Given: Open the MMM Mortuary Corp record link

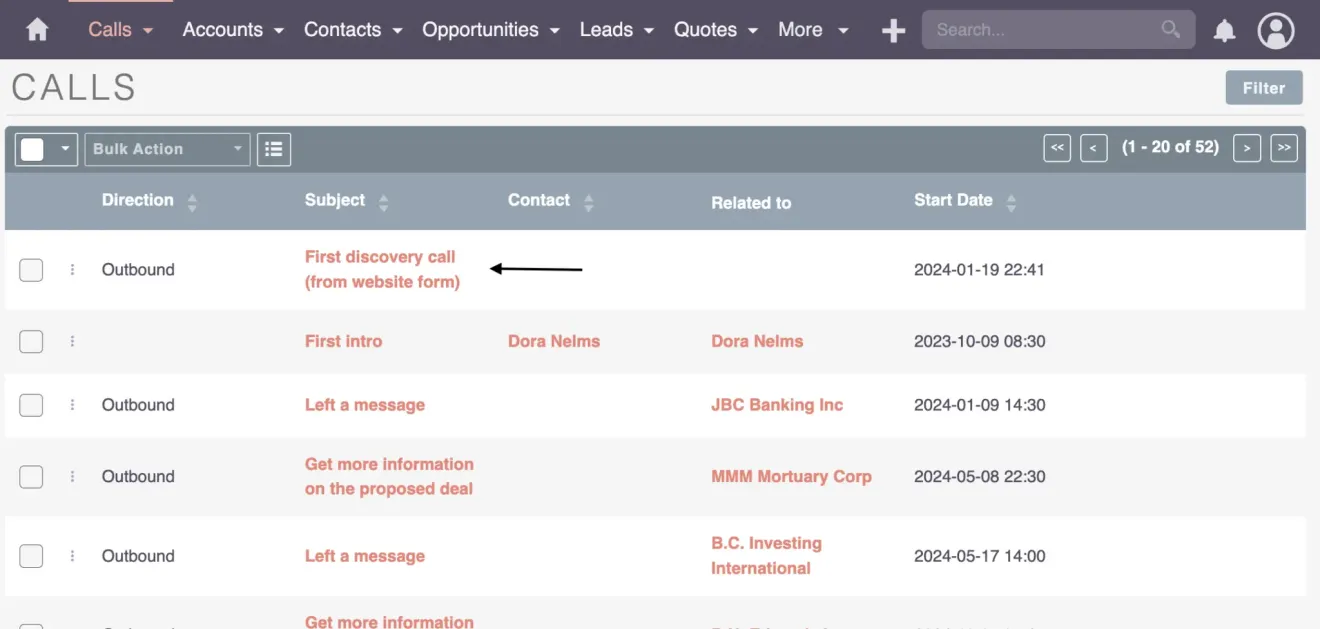Looking at the screenshot, I should point(792,477).
